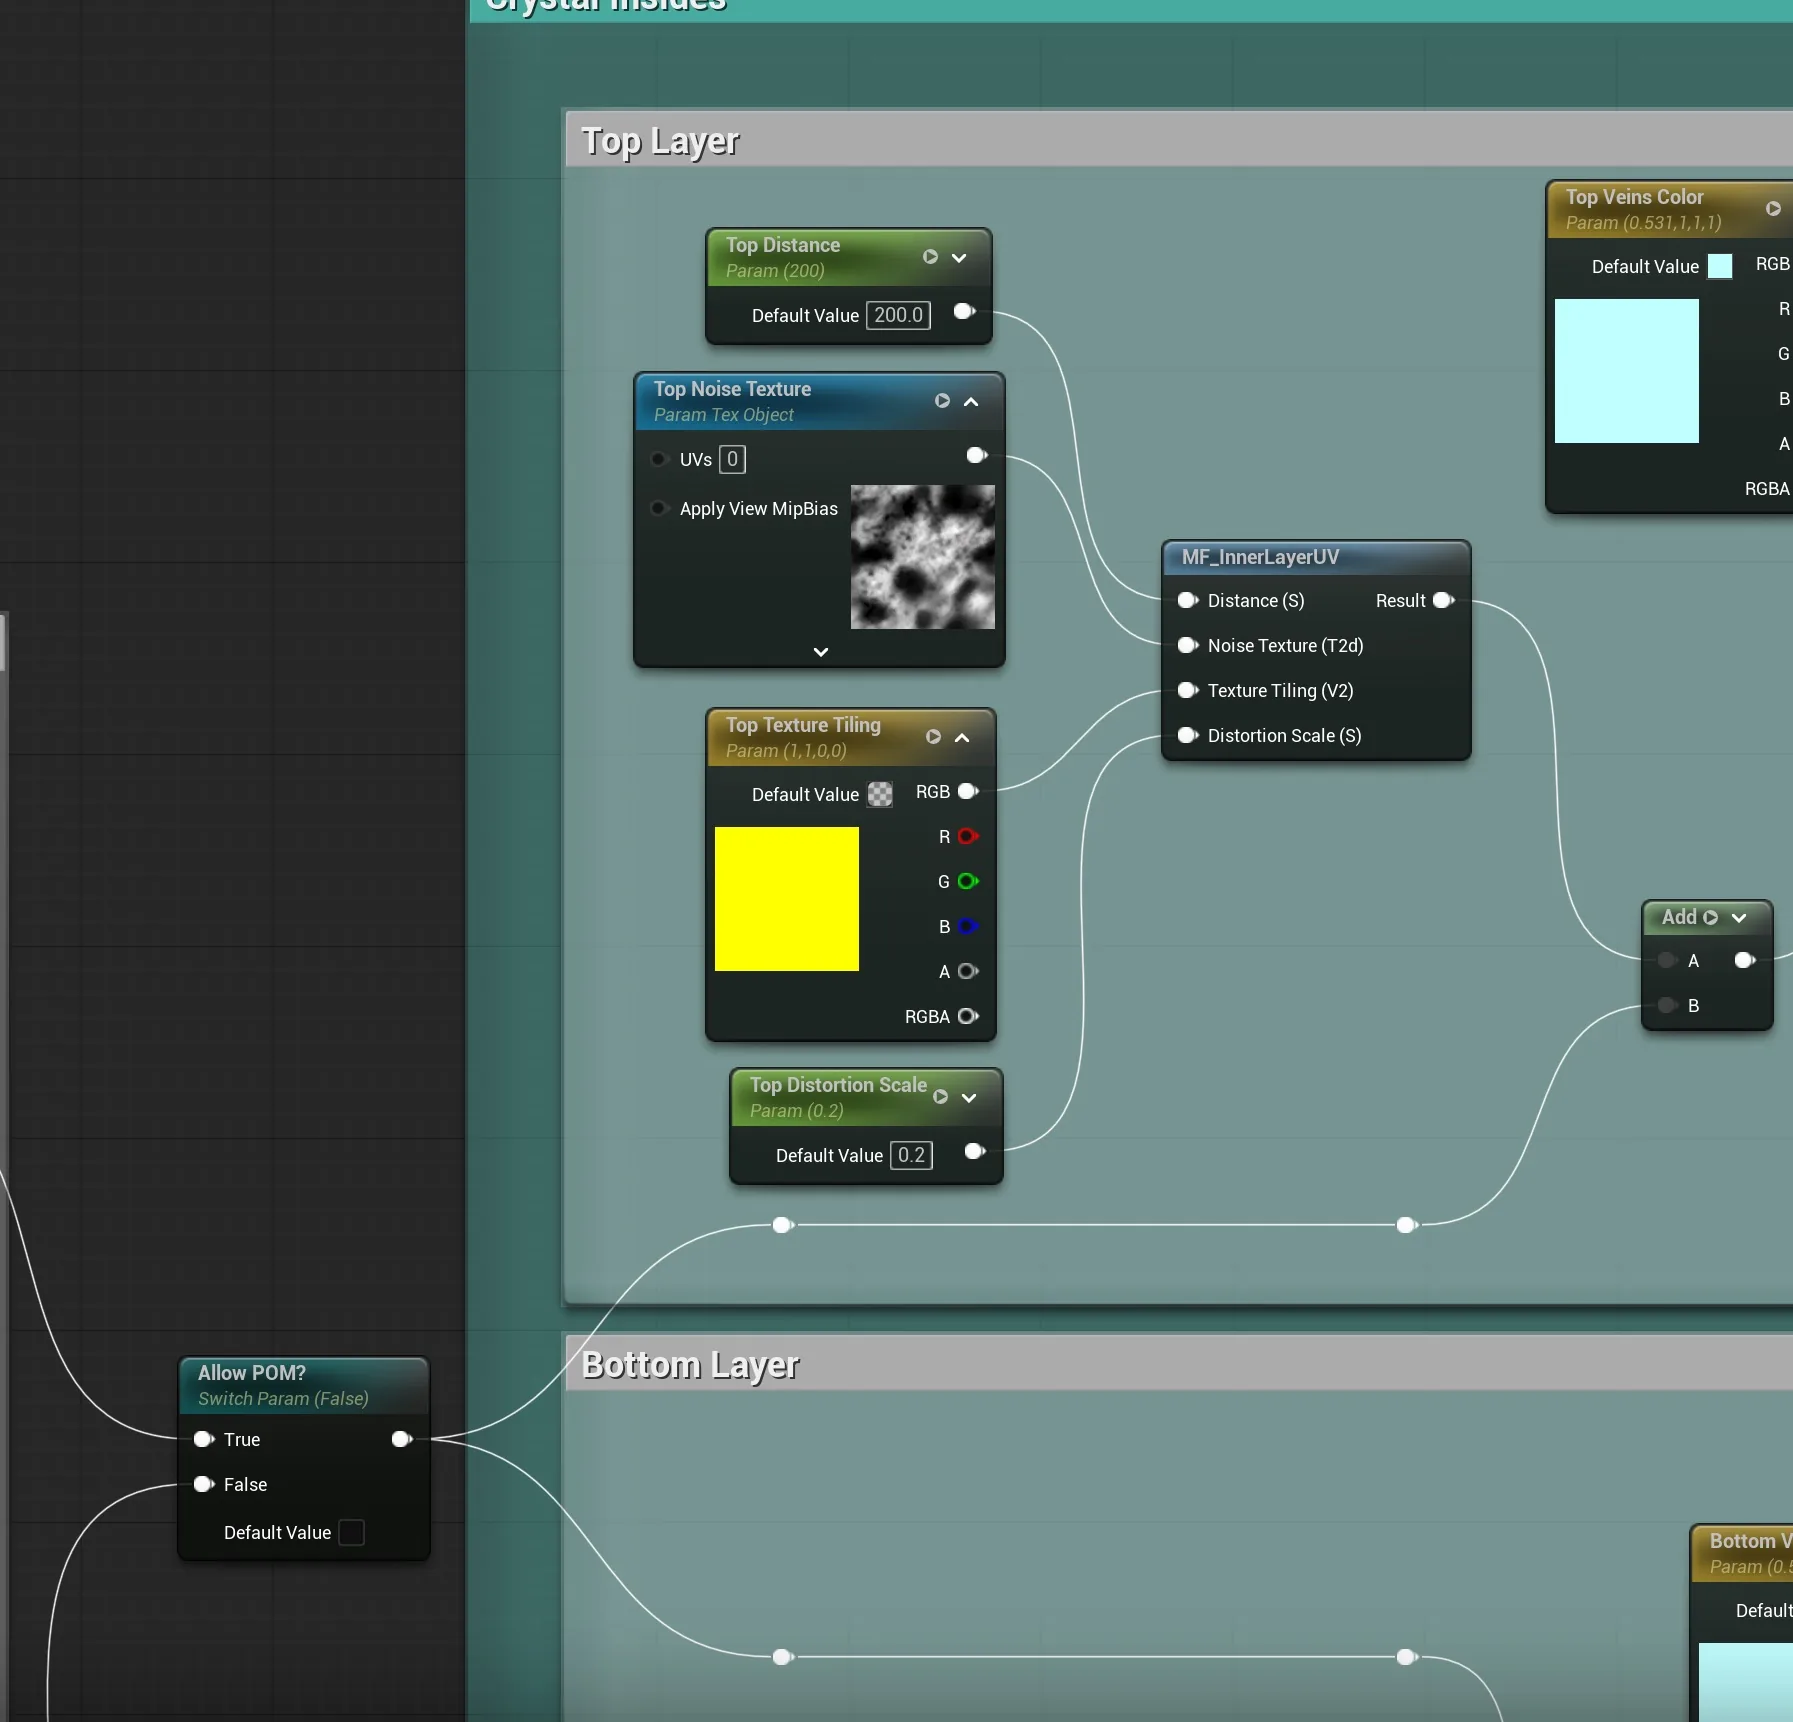Click the Top Distortion Scale value field 0.2
Image resolution: width=1793 pixels, height=1722 pixels.
[x=911, y=1155]
